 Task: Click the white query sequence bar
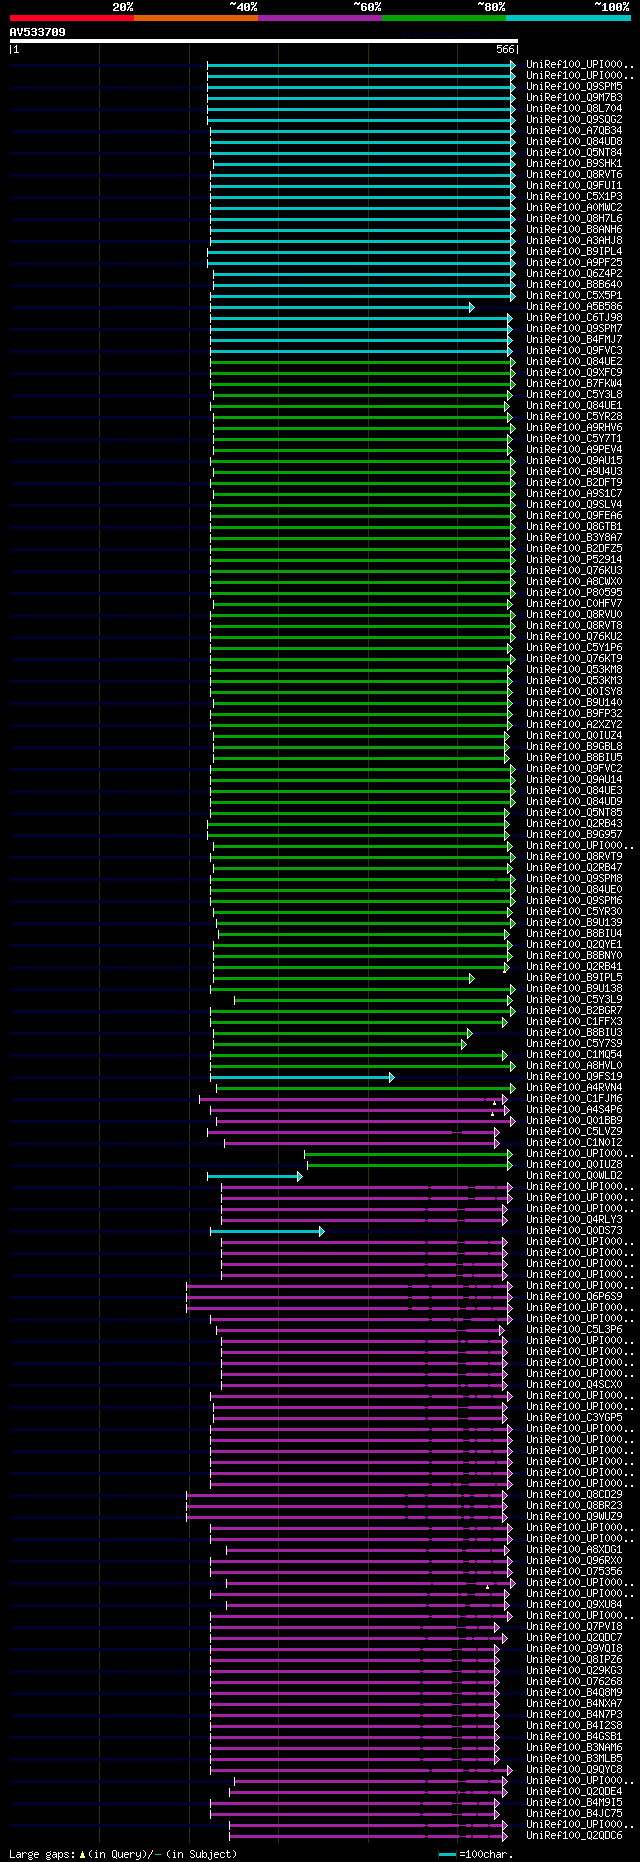point(263,41)
